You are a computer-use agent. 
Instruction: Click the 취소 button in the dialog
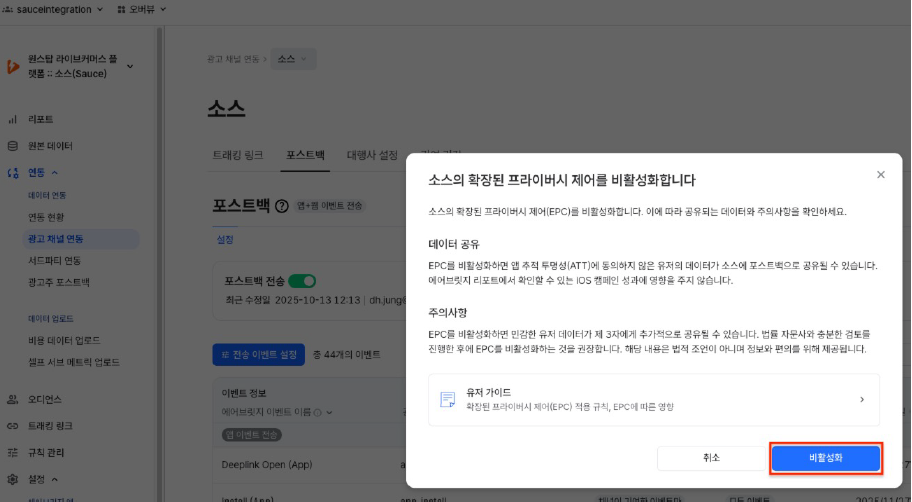711,458
